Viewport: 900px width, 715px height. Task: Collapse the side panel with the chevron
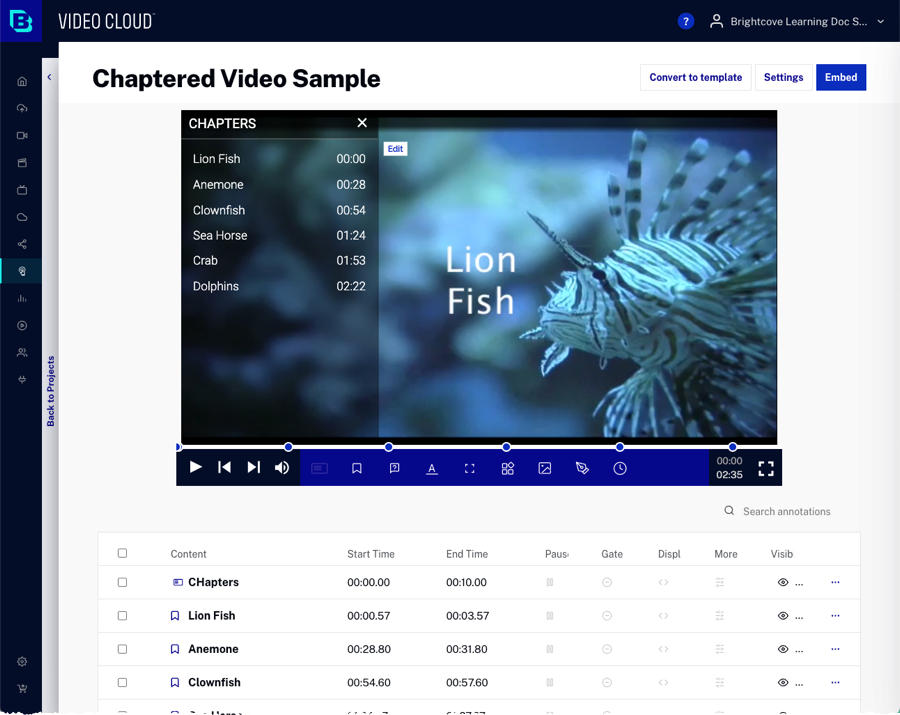50,77
